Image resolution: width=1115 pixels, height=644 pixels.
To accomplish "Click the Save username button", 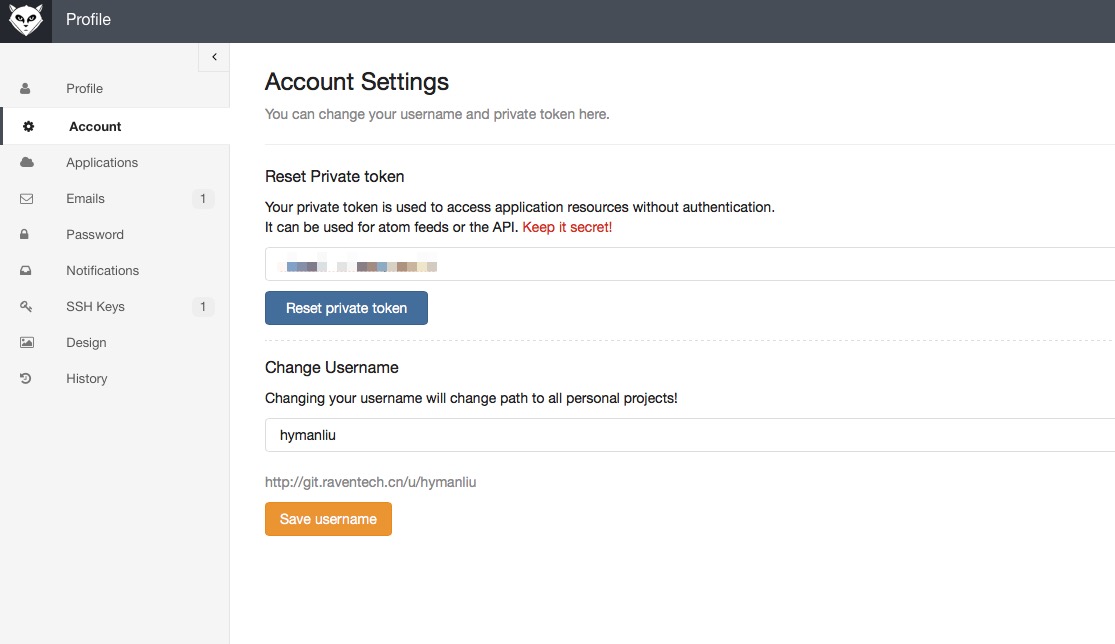I will (328, 519).
